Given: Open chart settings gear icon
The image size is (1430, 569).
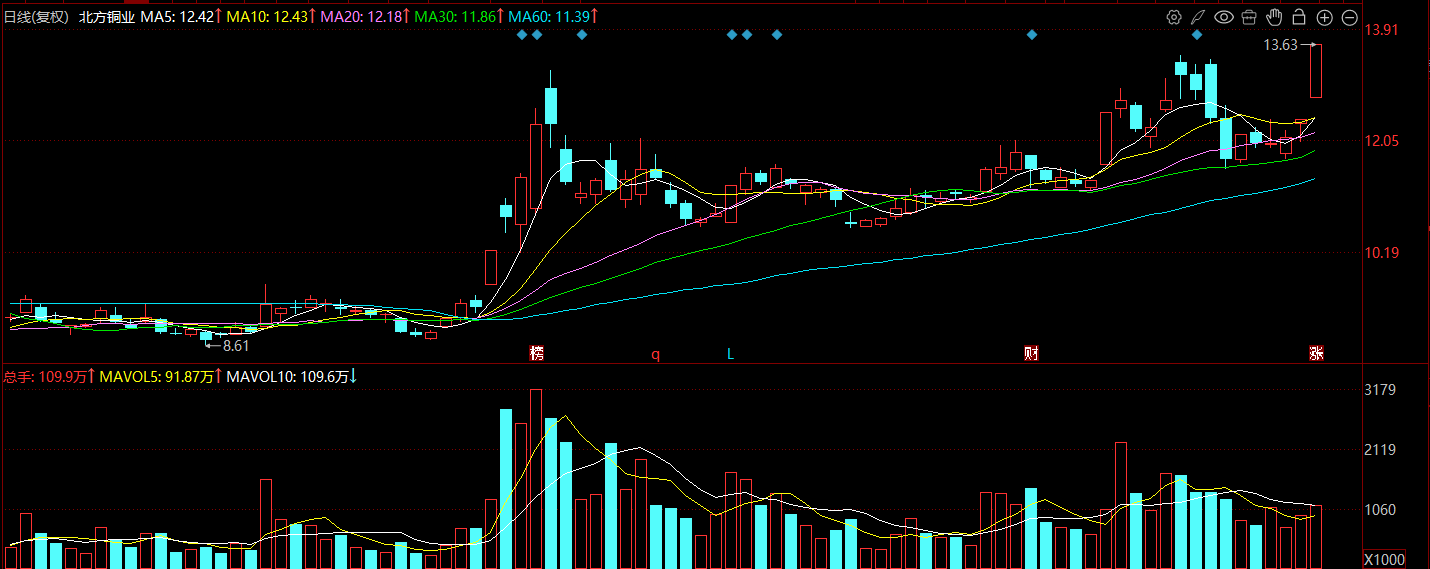Looking at the screenshot, I should coord(1174,17).
